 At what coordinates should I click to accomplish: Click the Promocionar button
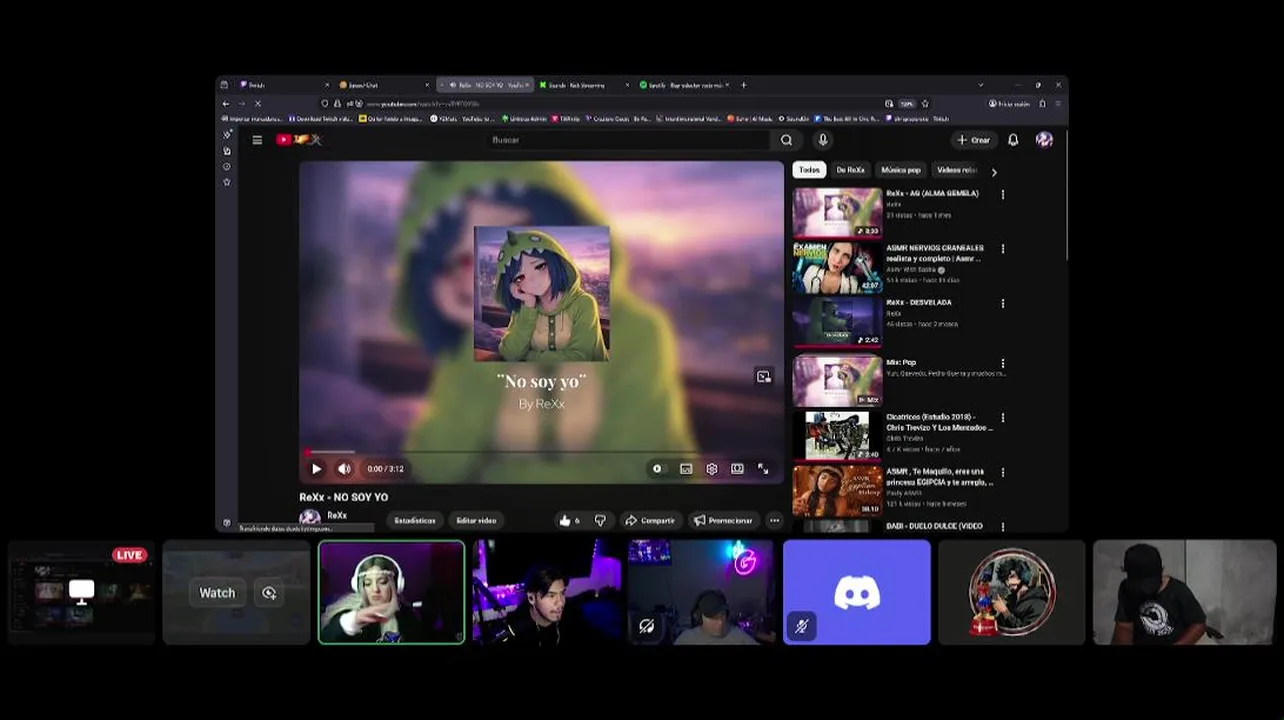point(723,520)
